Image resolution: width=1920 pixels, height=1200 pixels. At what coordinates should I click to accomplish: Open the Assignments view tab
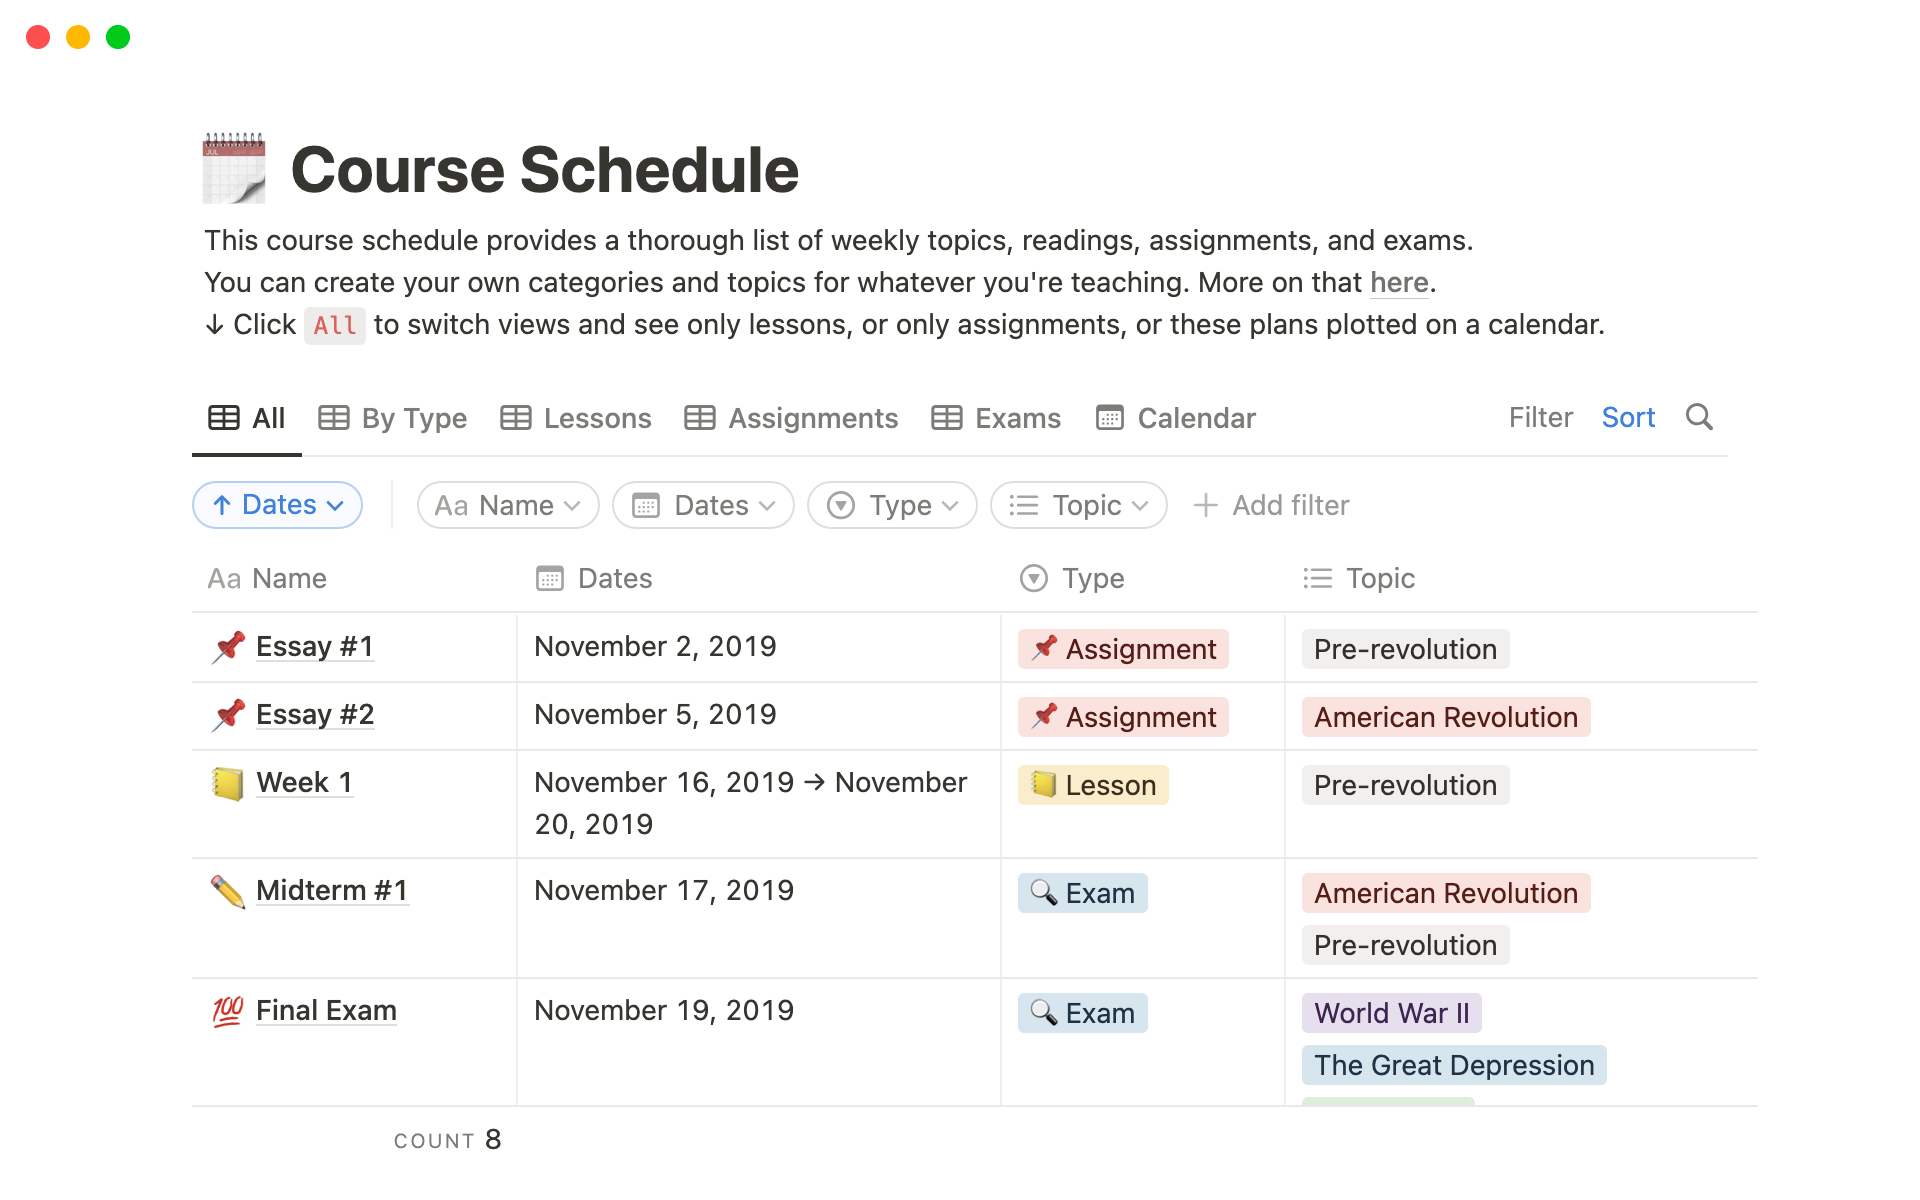point(791,418)
